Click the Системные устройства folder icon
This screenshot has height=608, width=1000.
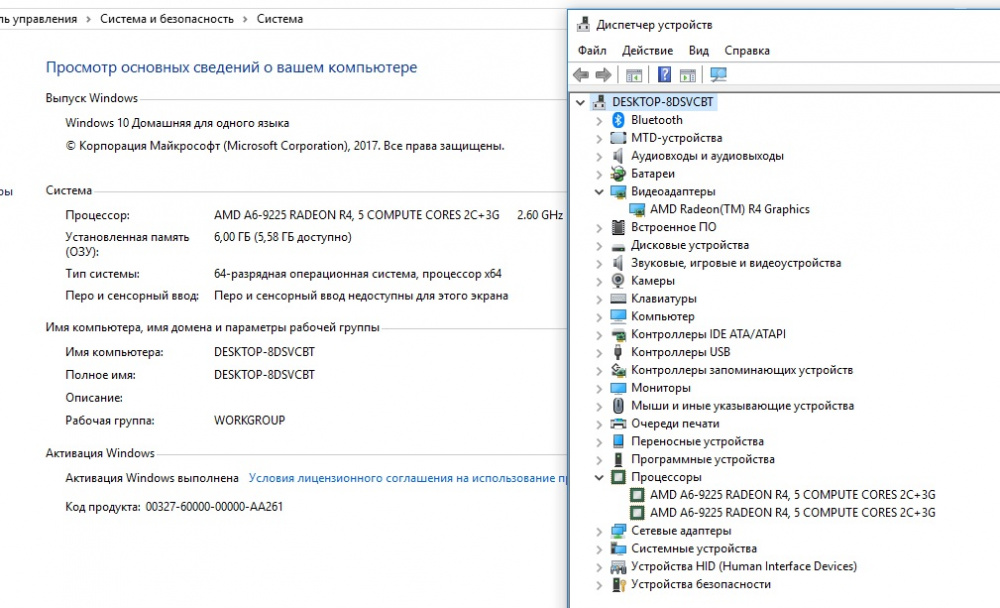point(618,549)
